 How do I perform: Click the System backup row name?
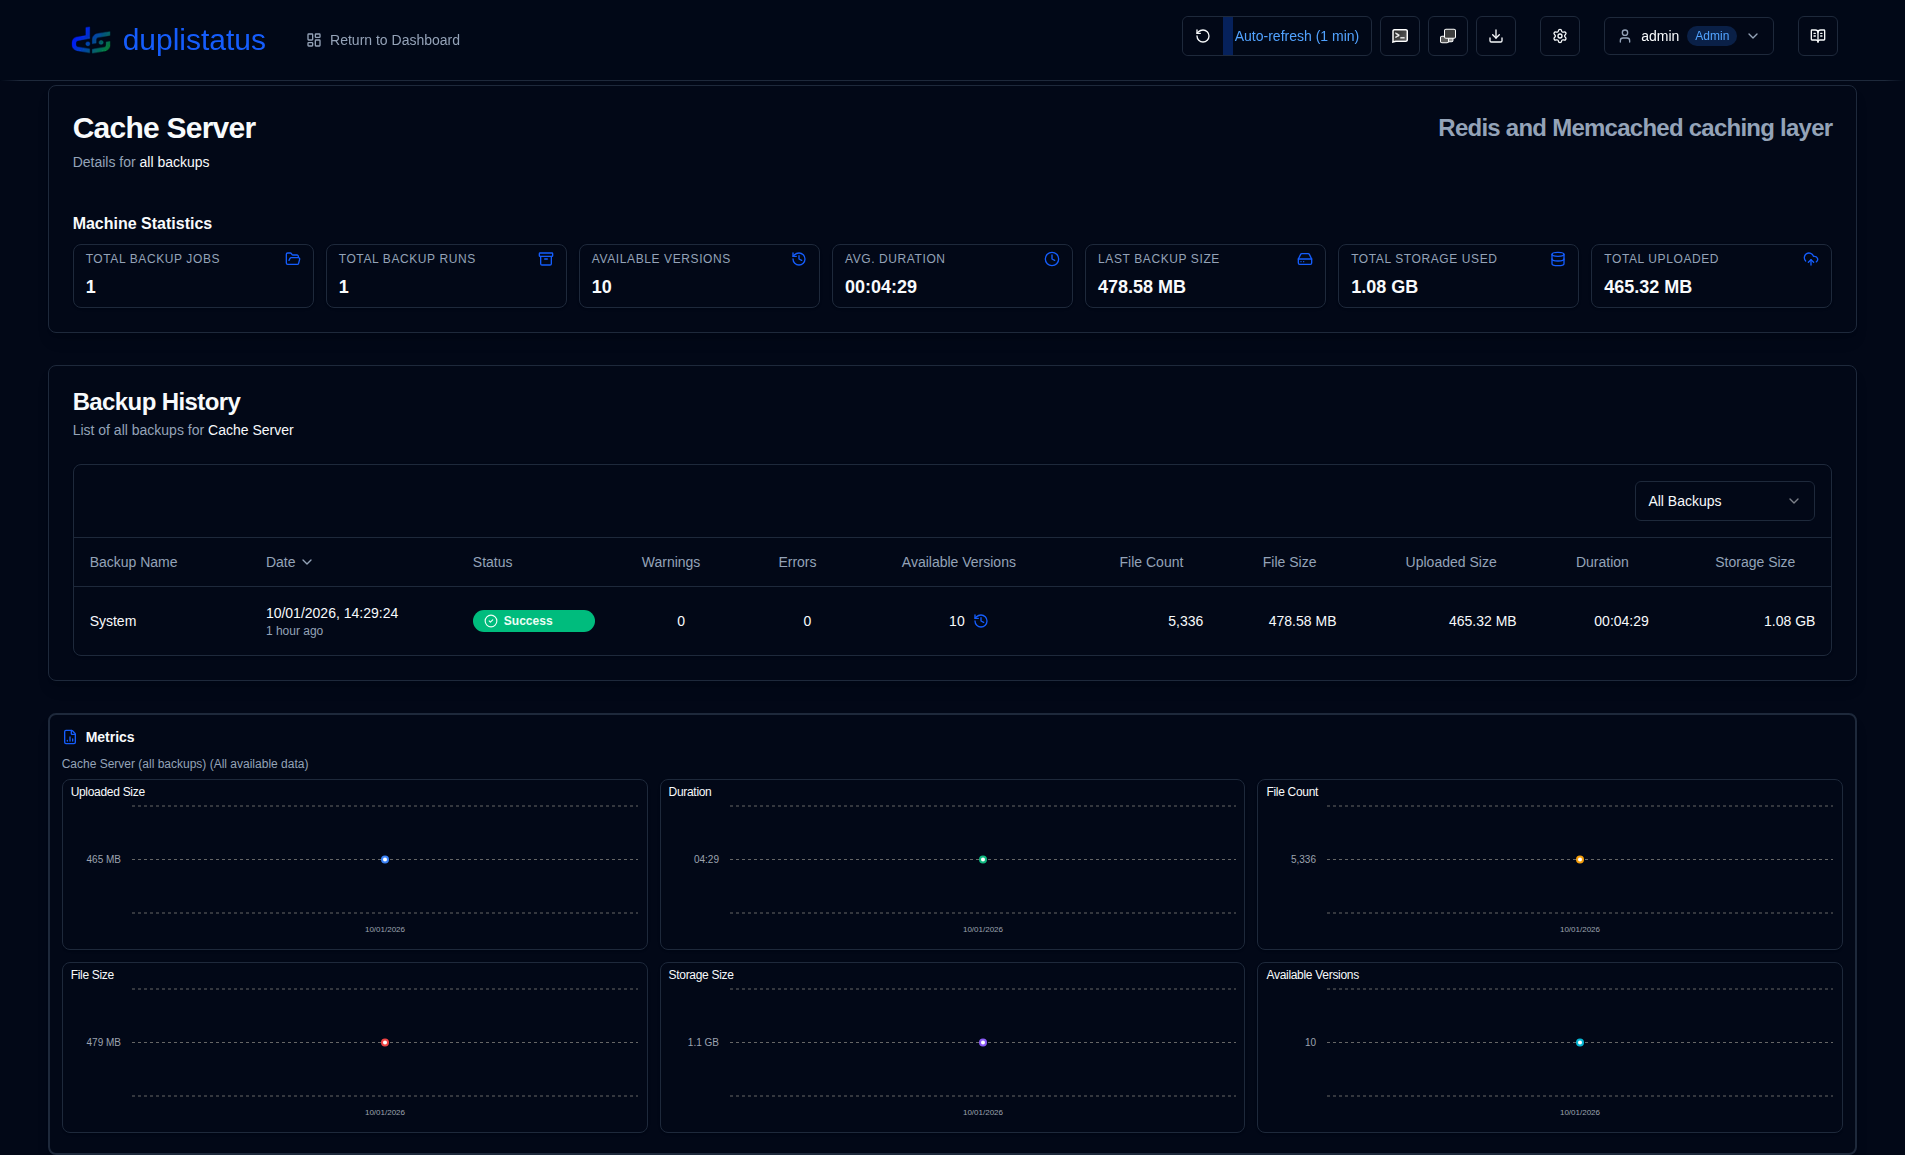(113, 621)
